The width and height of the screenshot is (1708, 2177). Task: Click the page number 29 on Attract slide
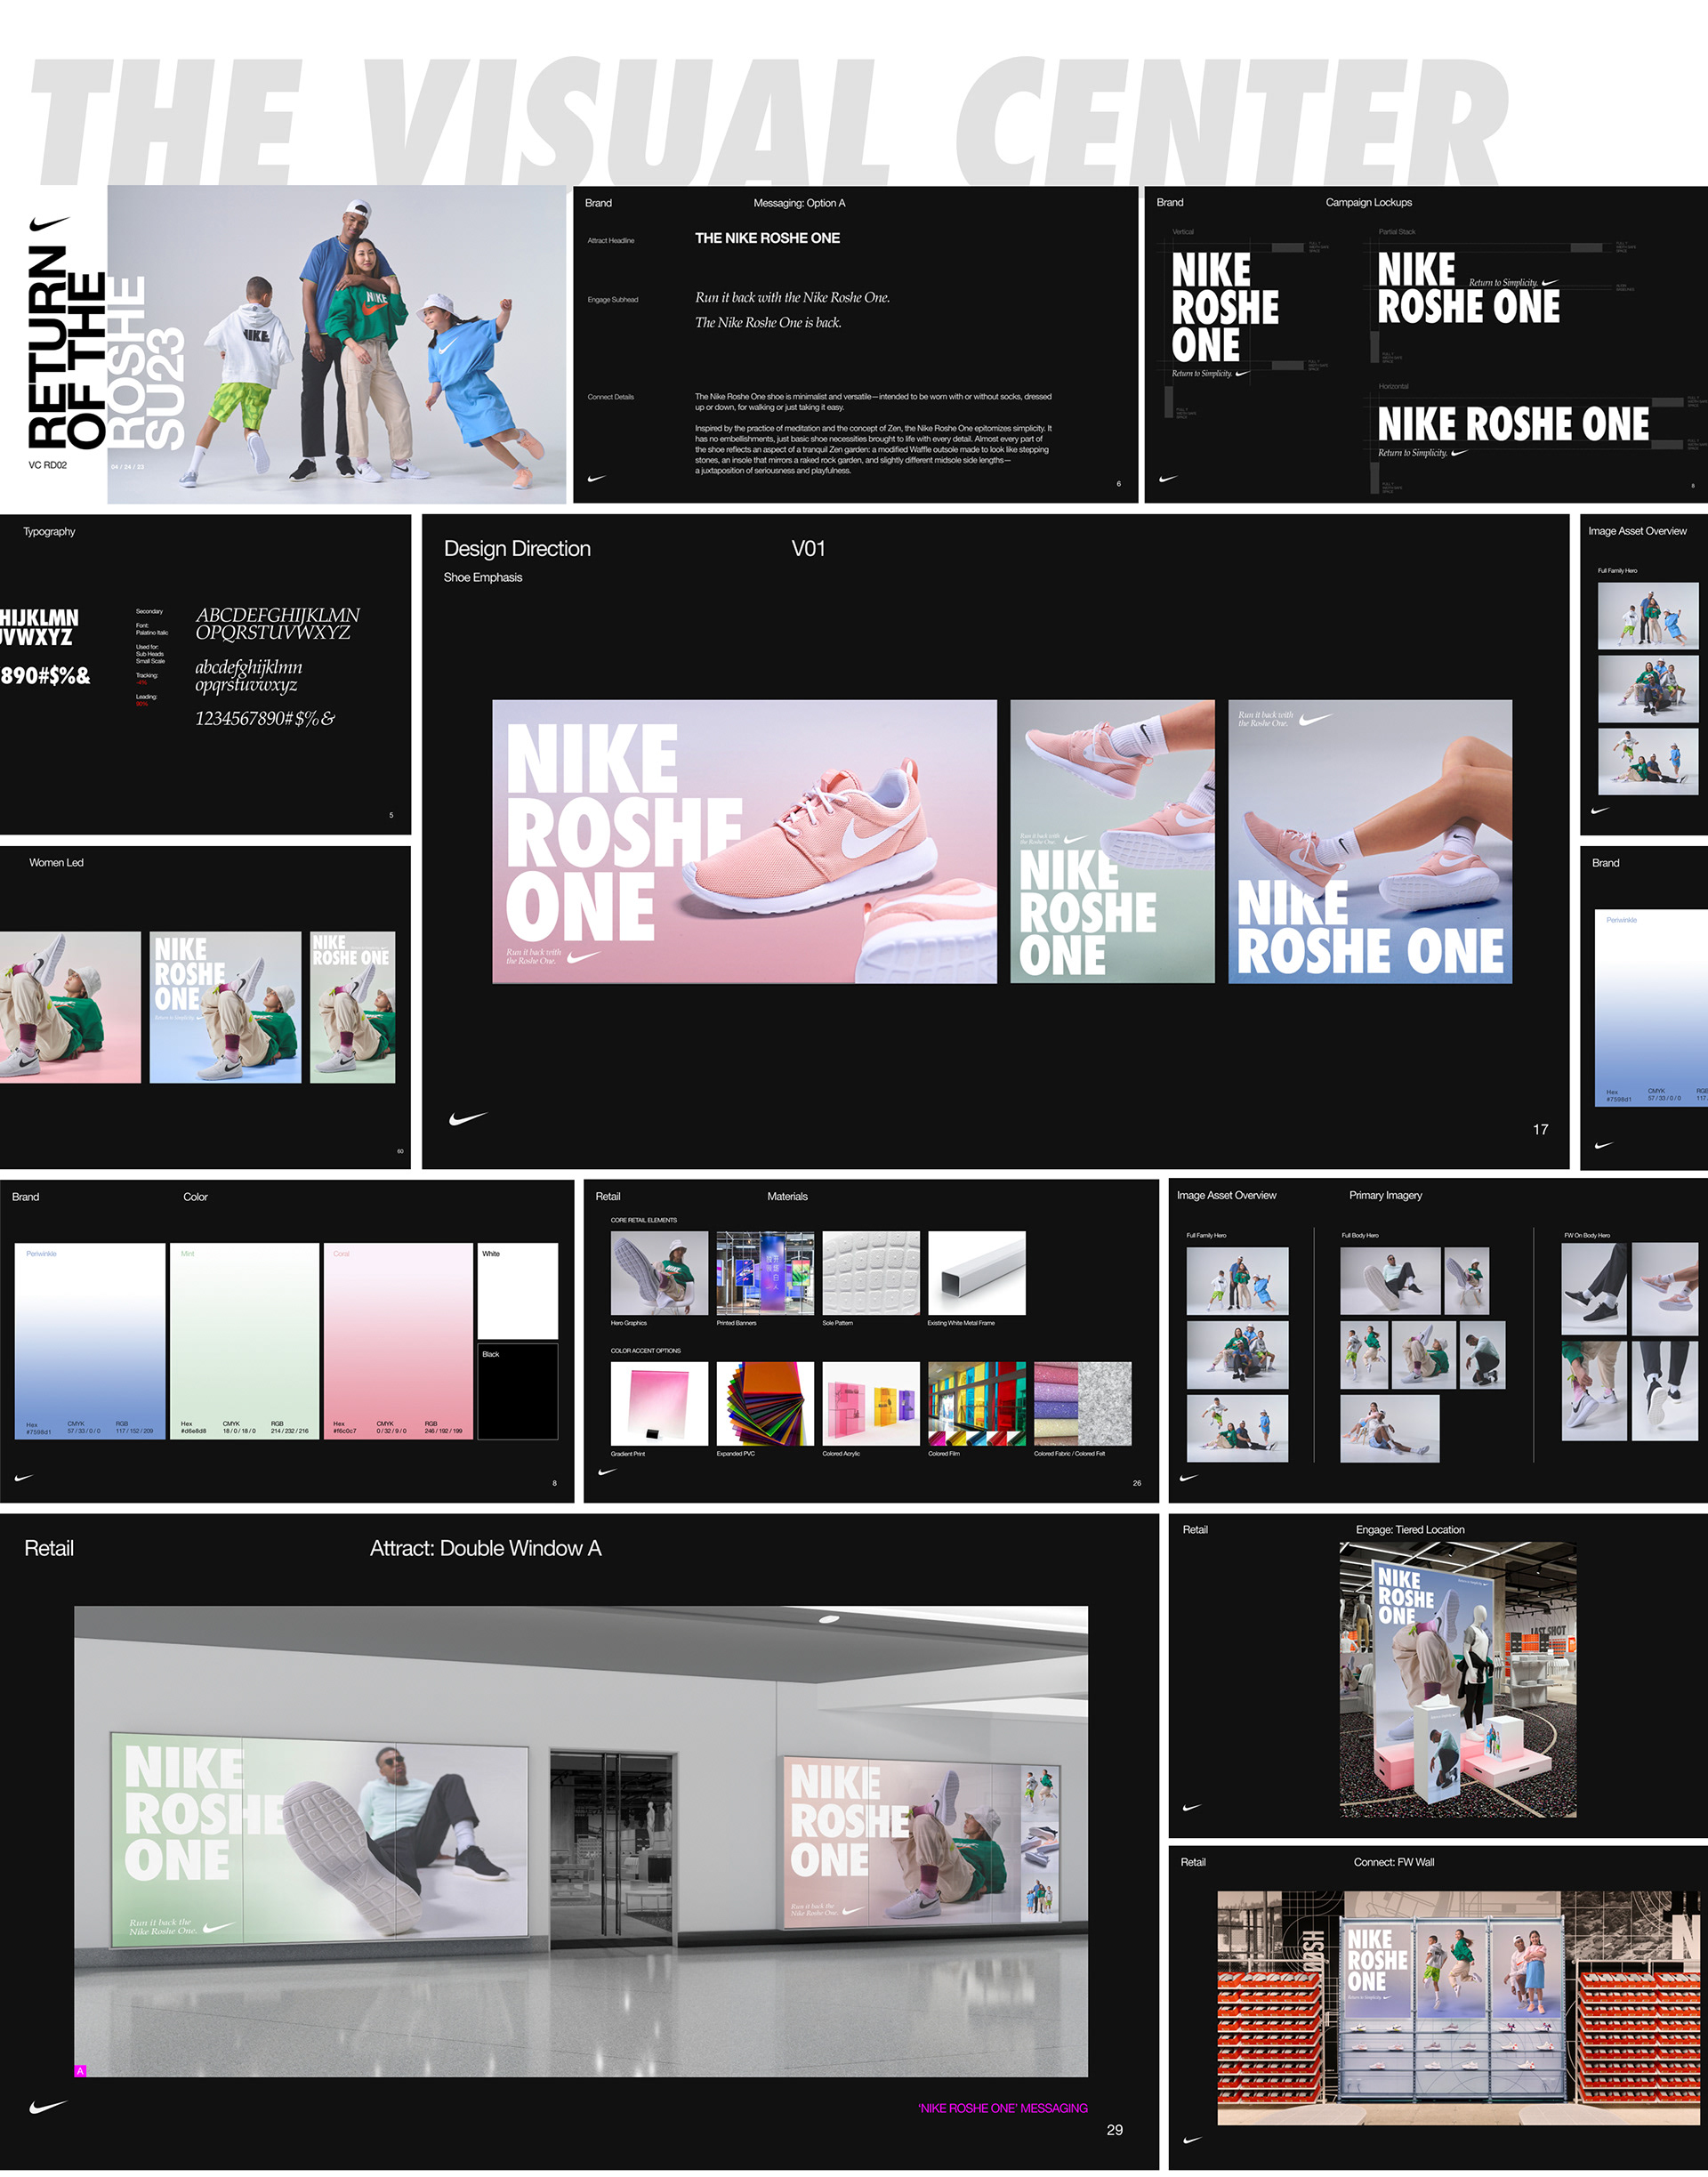(1115, 2129)
